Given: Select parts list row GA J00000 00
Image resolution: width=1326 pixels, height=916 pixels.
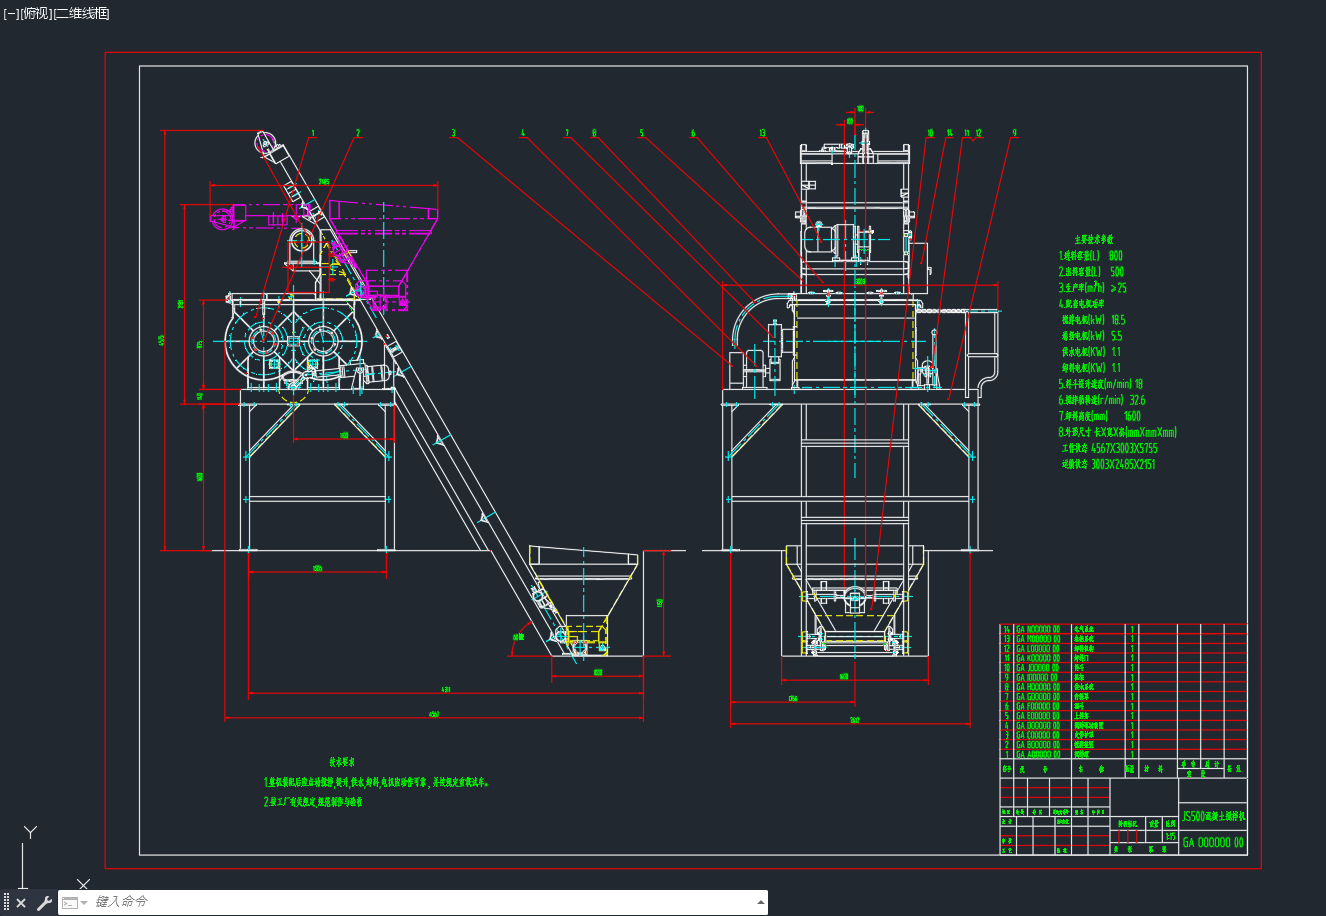Looking at the screenshot, I should (x=1123, y=668).
